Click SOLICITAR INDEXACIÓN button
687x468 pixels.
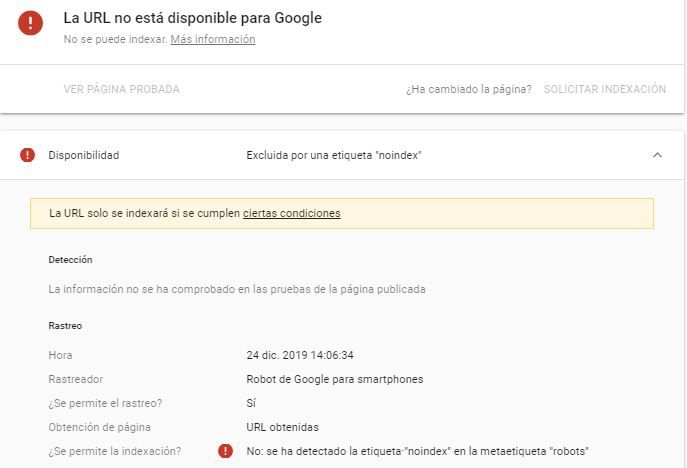[605, 89]
